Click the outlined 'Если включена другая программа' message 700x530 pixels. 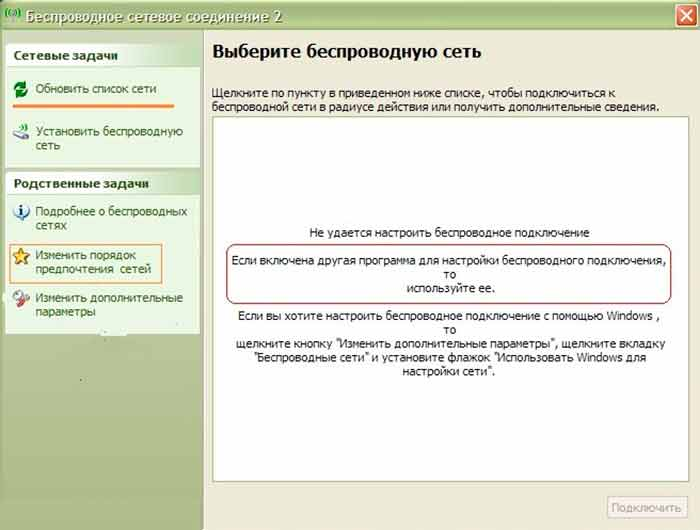point(449,274)
